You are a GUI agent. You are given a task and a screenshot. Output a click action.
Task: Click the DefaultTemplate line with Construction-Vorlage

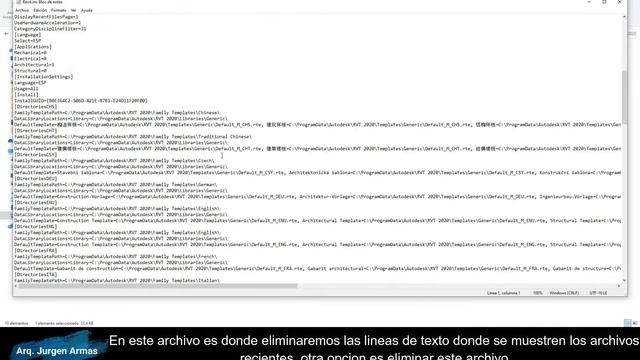(x=318, y=197)
